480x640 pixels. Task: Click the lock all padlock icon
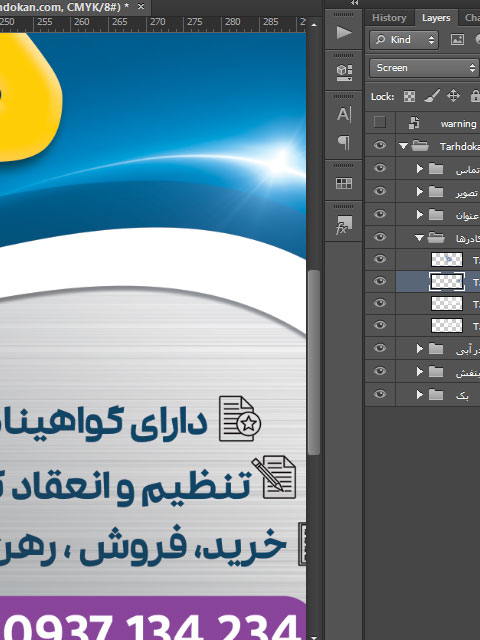(x=475, y=96)
